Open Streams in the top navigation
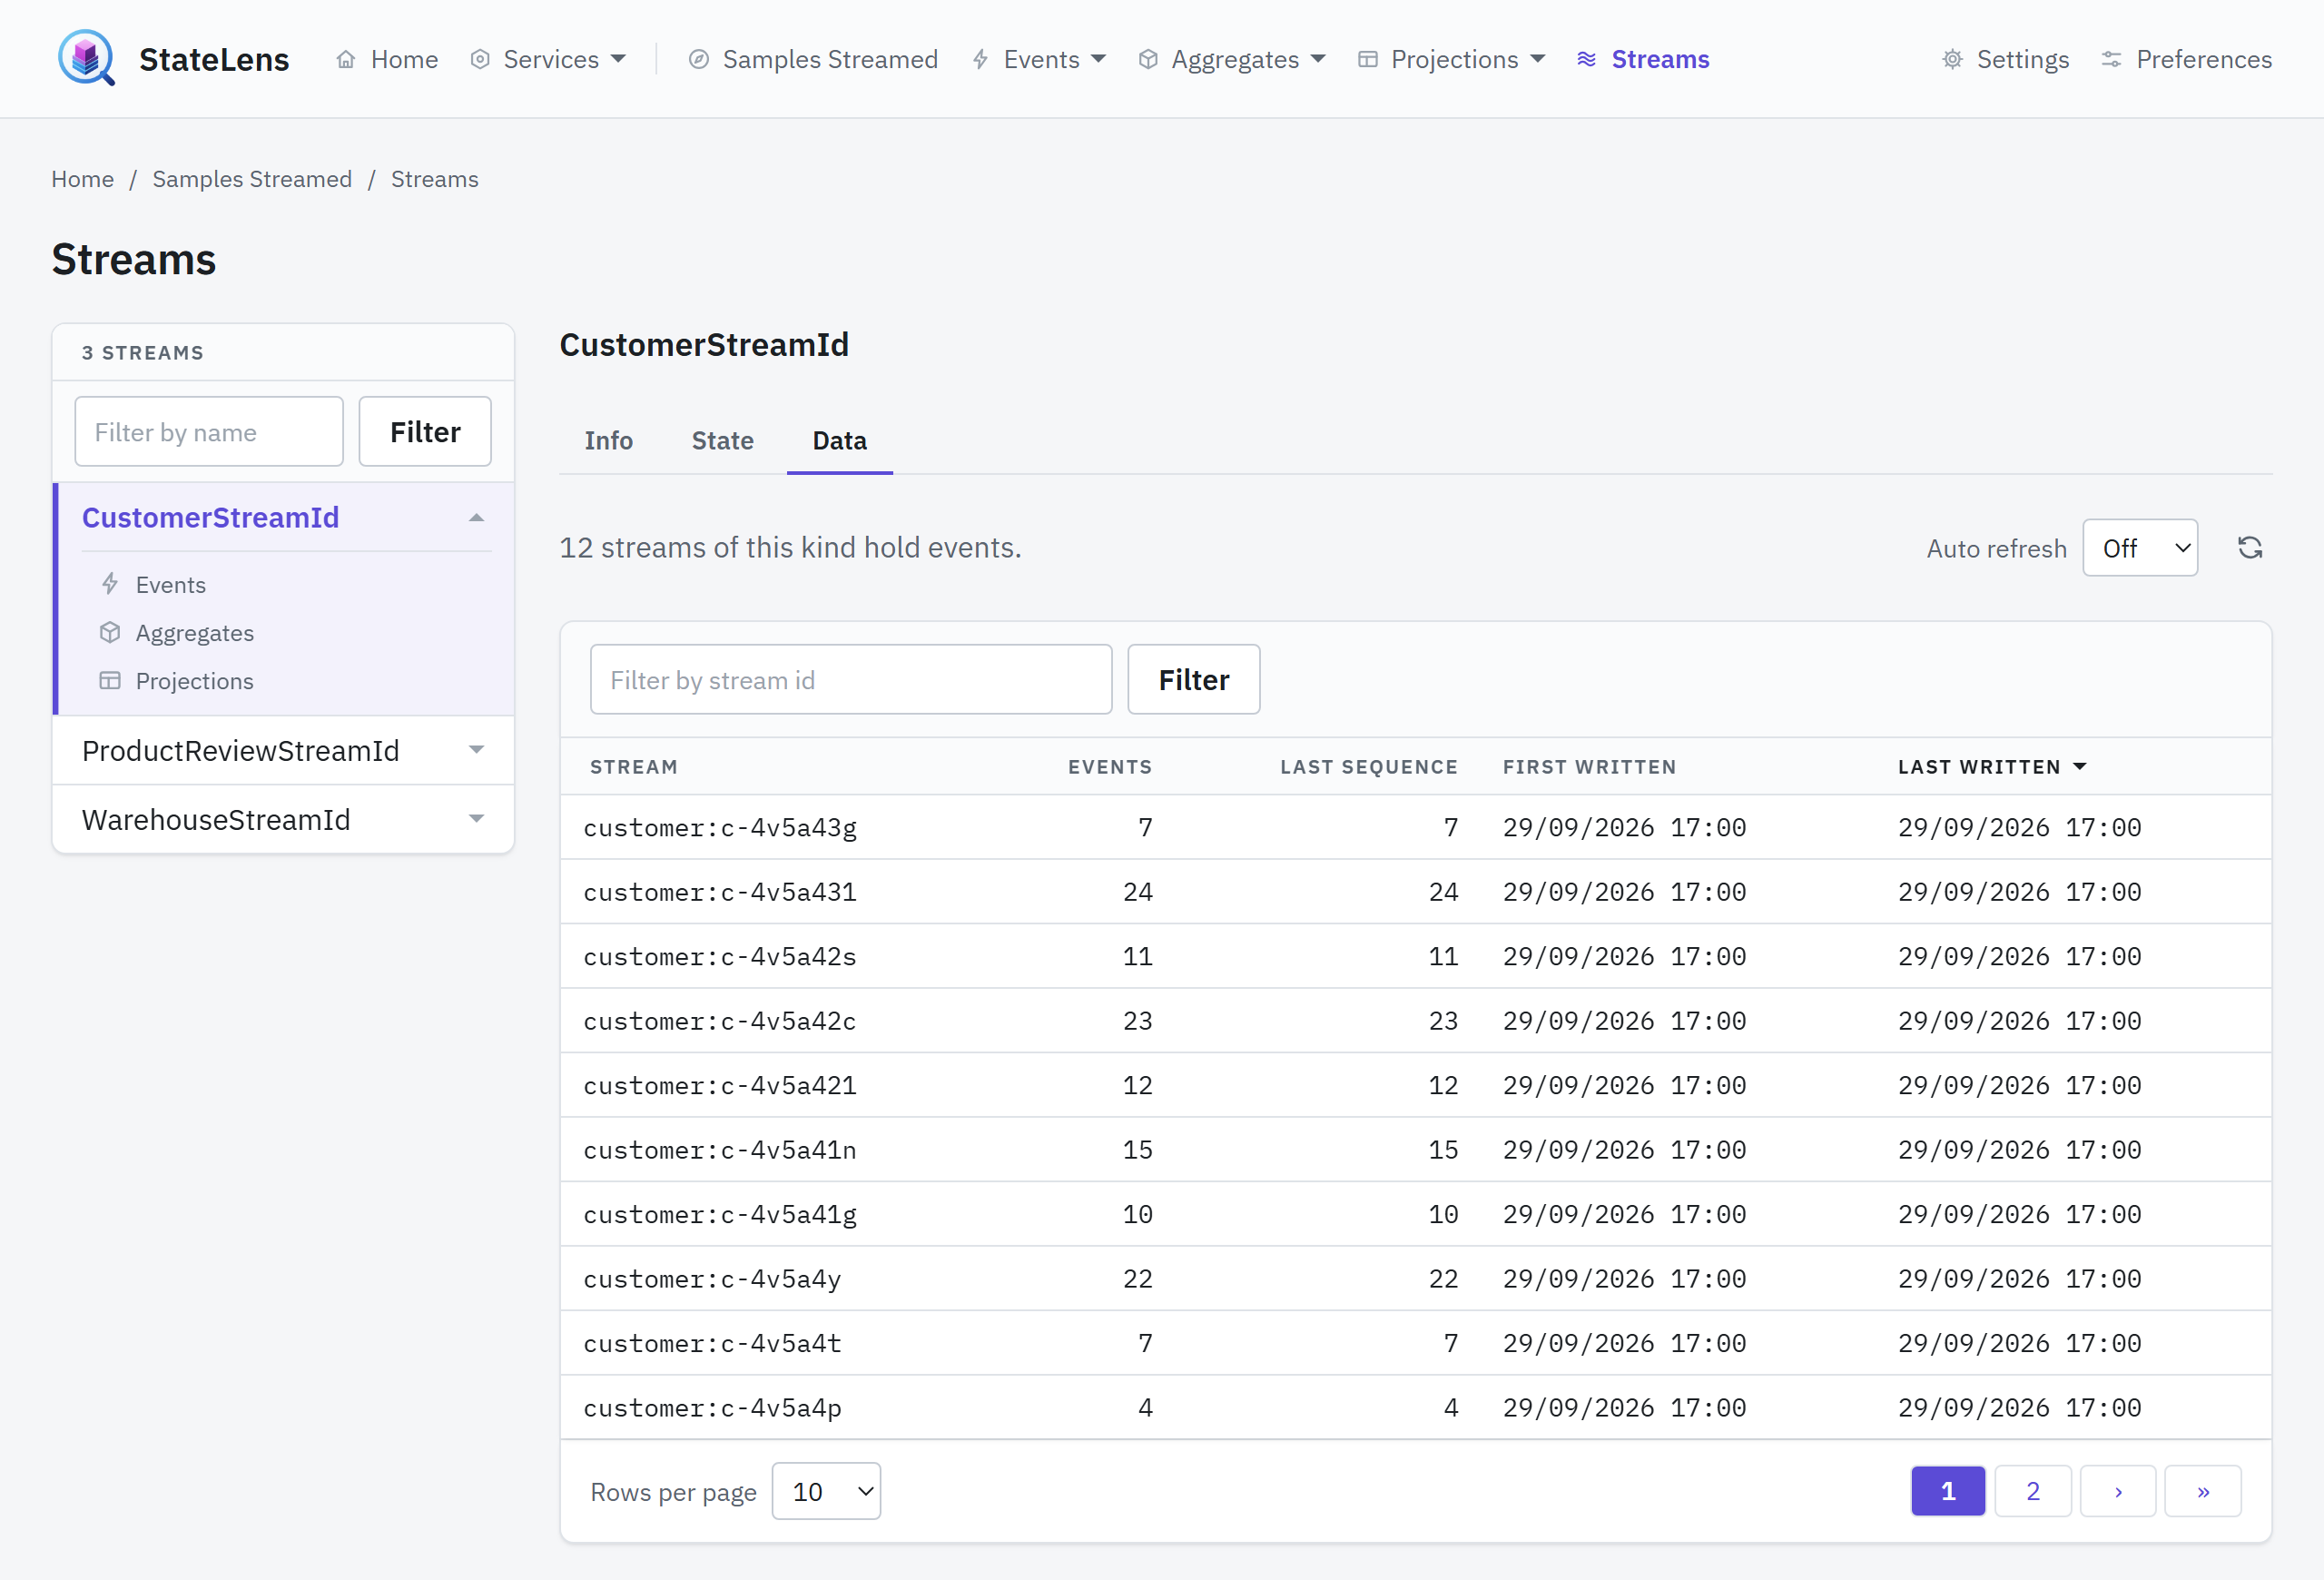 tap(1643, 59)
